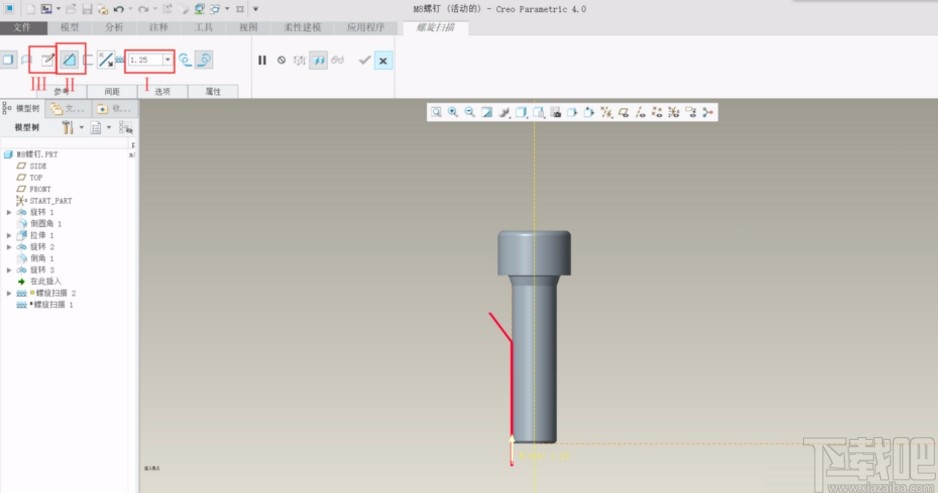
Task: Click the Save disk icon
Action: tap(87, 9)
